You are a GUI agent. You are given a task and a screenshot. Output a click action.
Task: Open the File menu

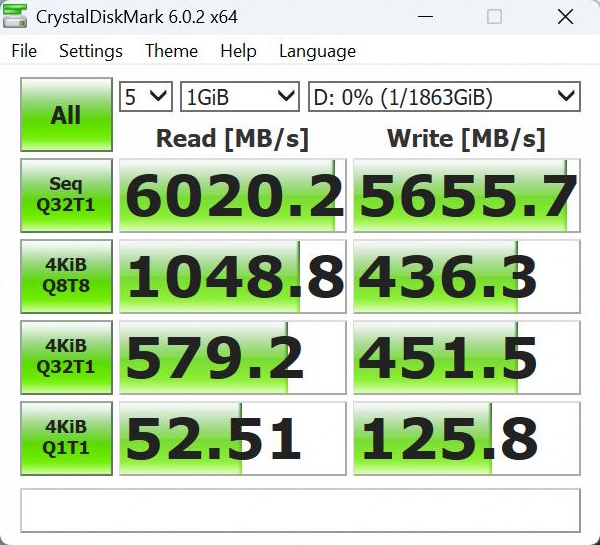(24, 51)
